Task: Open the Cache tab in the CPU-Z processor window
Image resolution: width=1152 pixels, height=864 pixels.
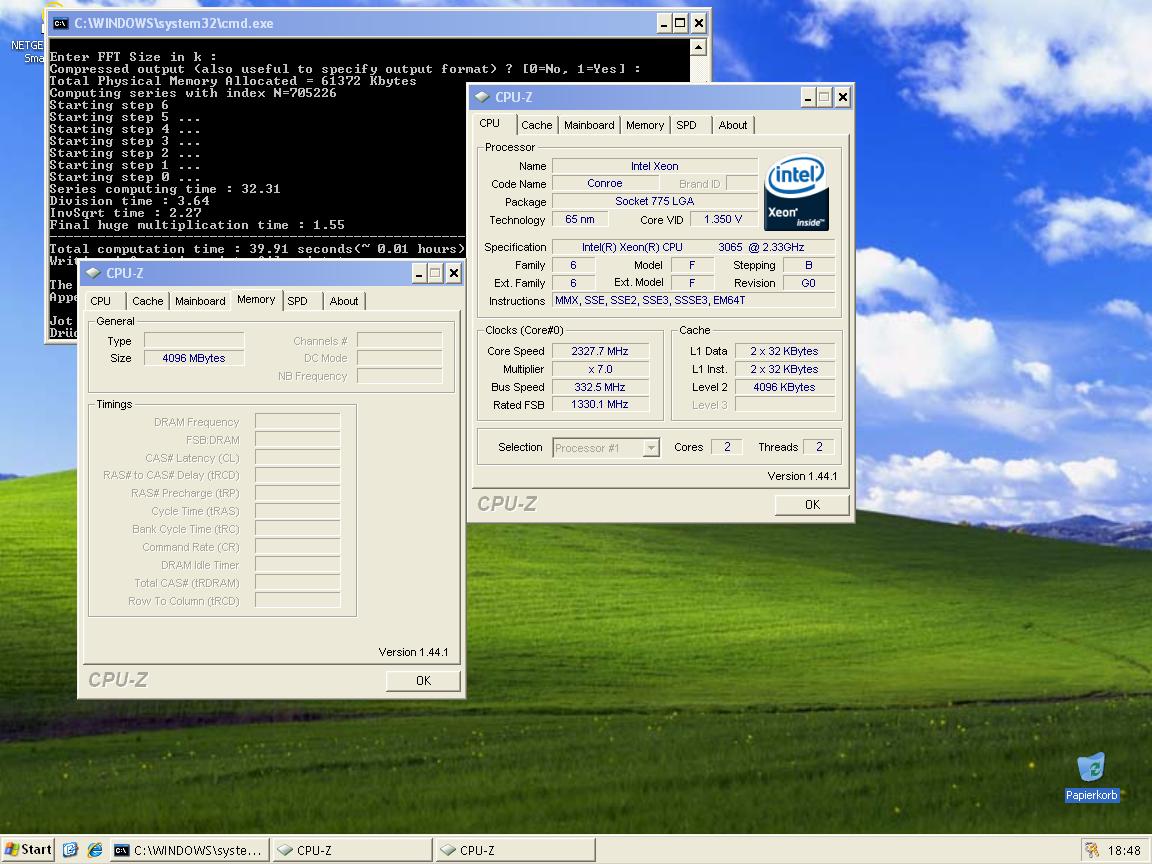Action: click(x=536, y=125)
